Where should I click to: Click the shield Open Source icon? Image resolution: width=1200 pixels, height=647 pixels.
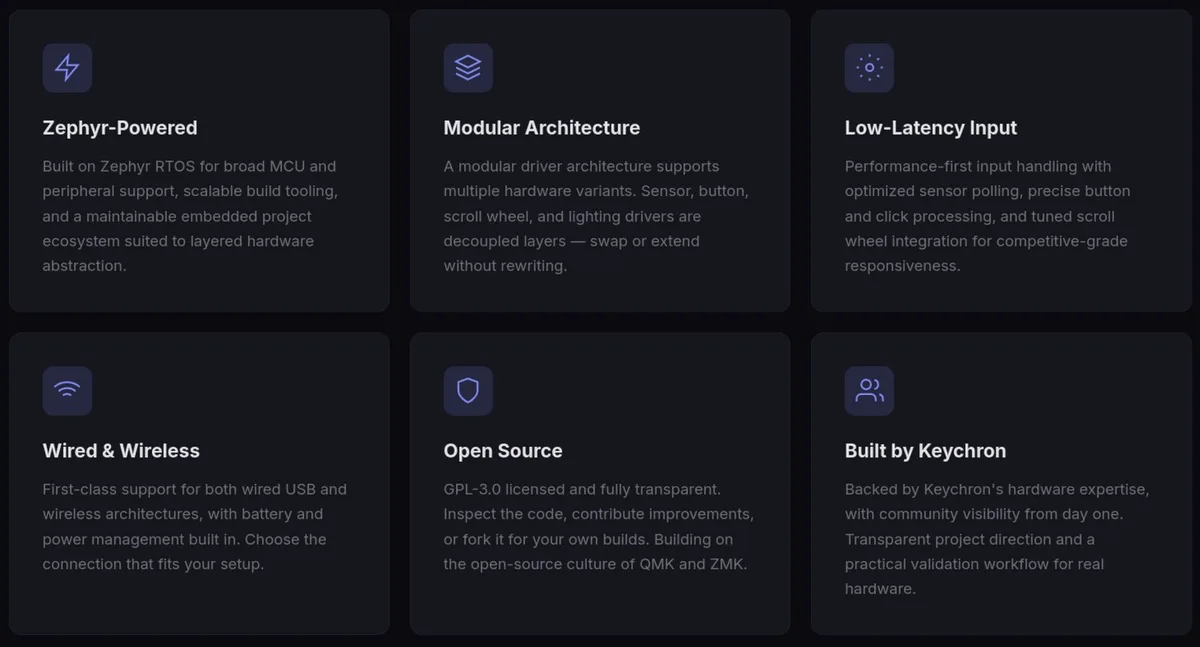pyautogui.click(x=468, y=391)
